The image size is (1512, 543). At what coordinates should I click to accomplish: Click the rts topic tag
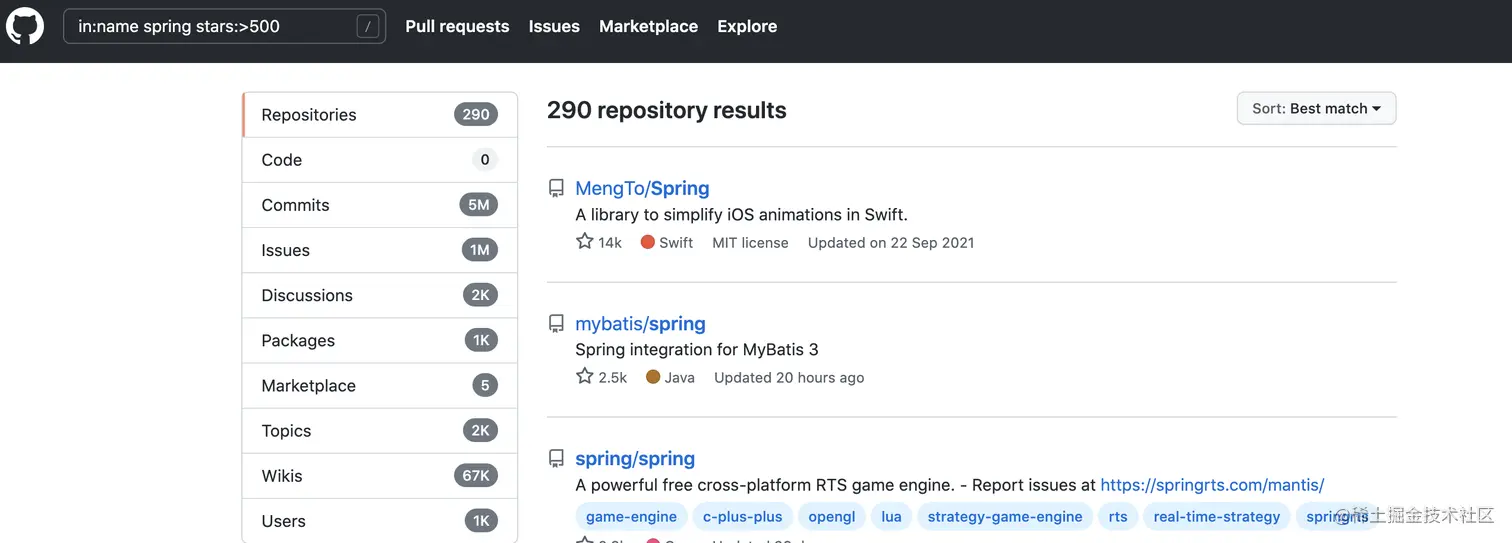point(1118,516)
